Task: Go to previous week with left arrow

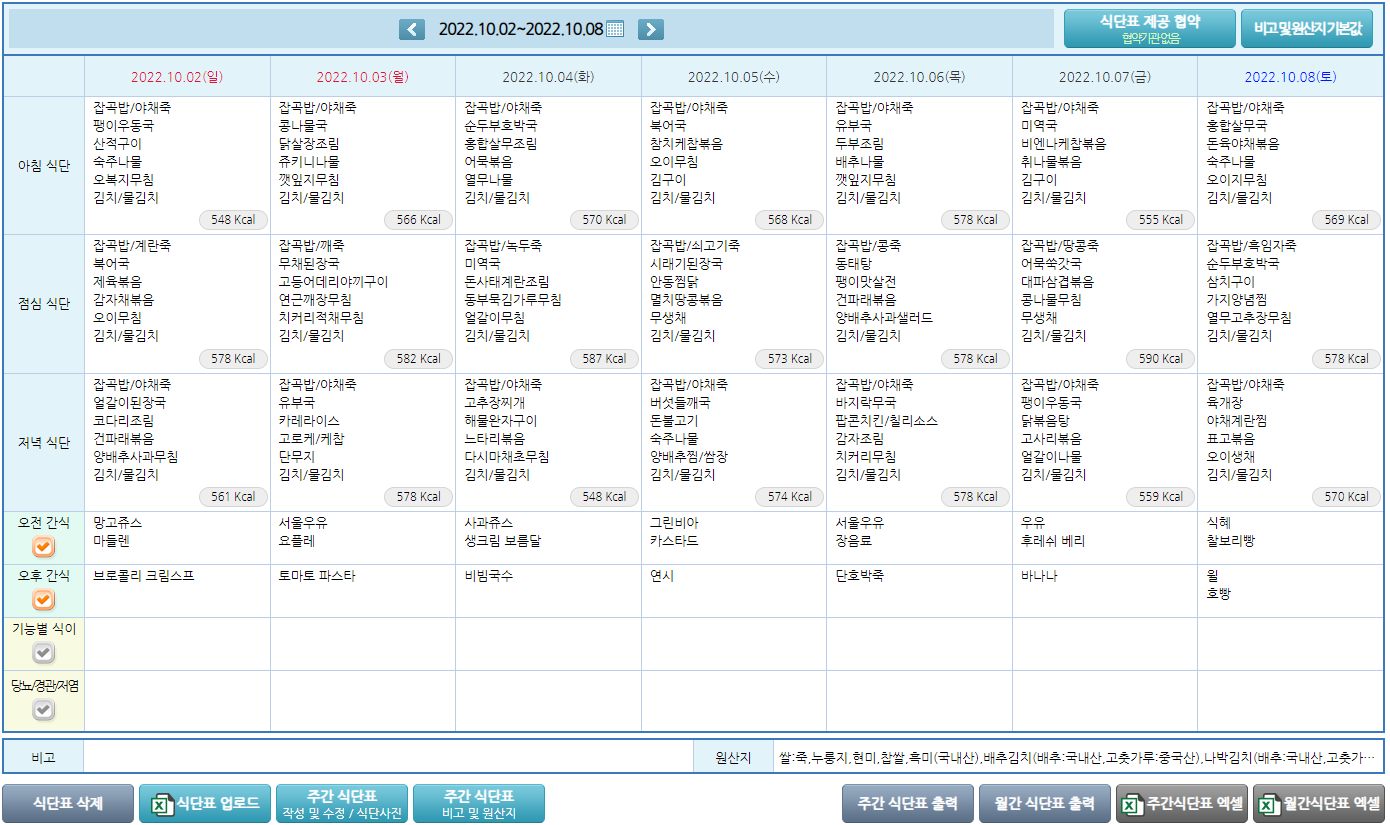Action: 412,29
